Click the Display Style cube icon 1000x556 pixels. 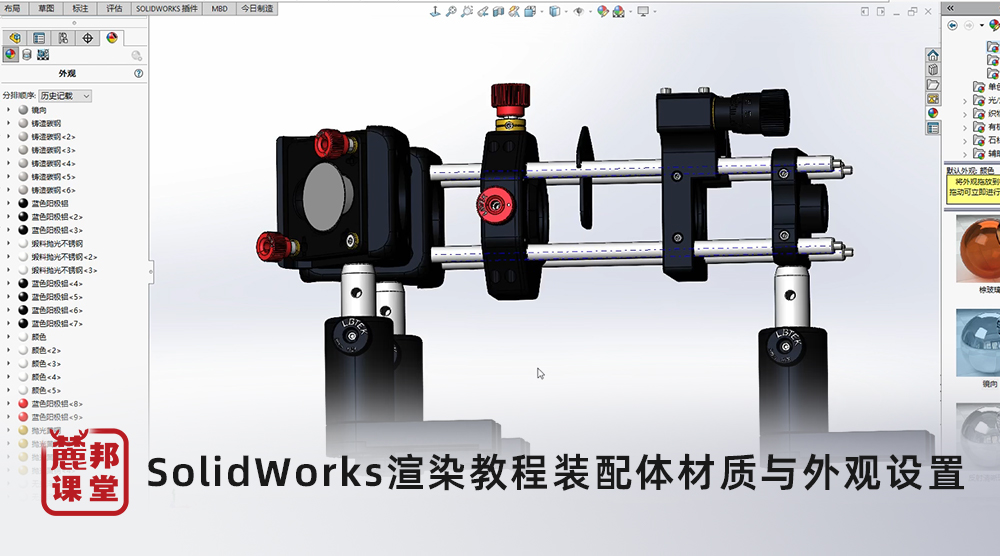pos(554,11)
